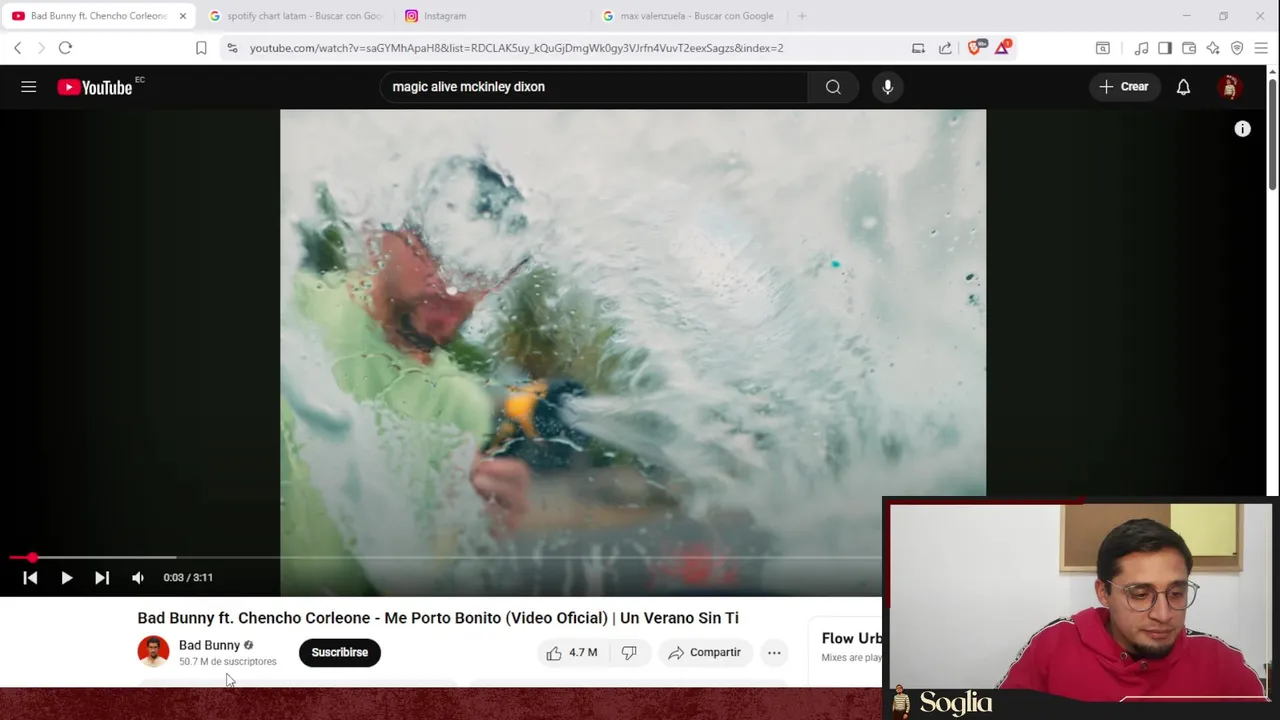Open the Crear create menu
Image resolution: width=1280 pixels, height=720 pixels.
click(1125, 87)
